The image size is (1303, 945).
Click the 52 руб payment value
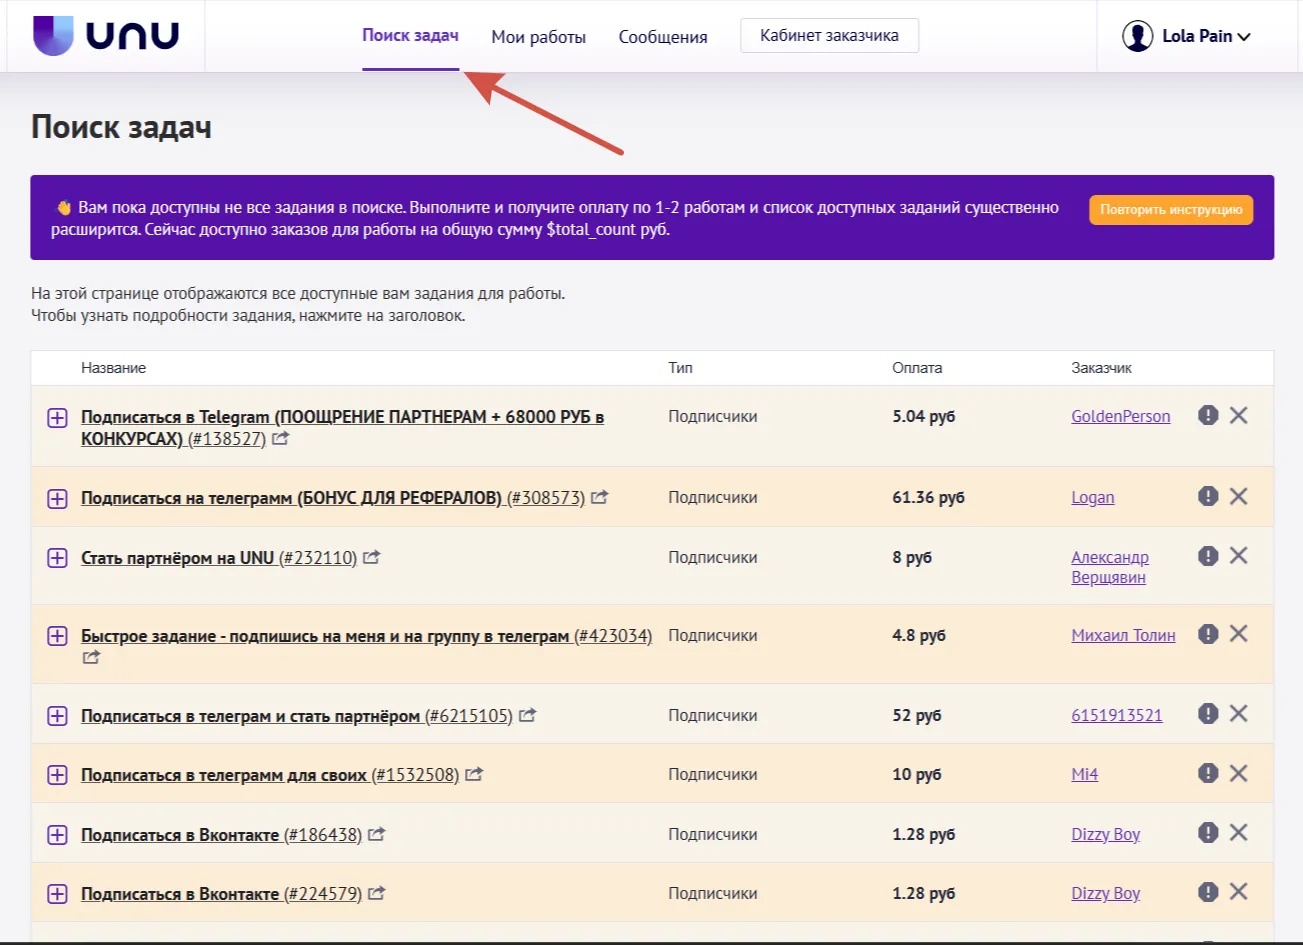916,715
